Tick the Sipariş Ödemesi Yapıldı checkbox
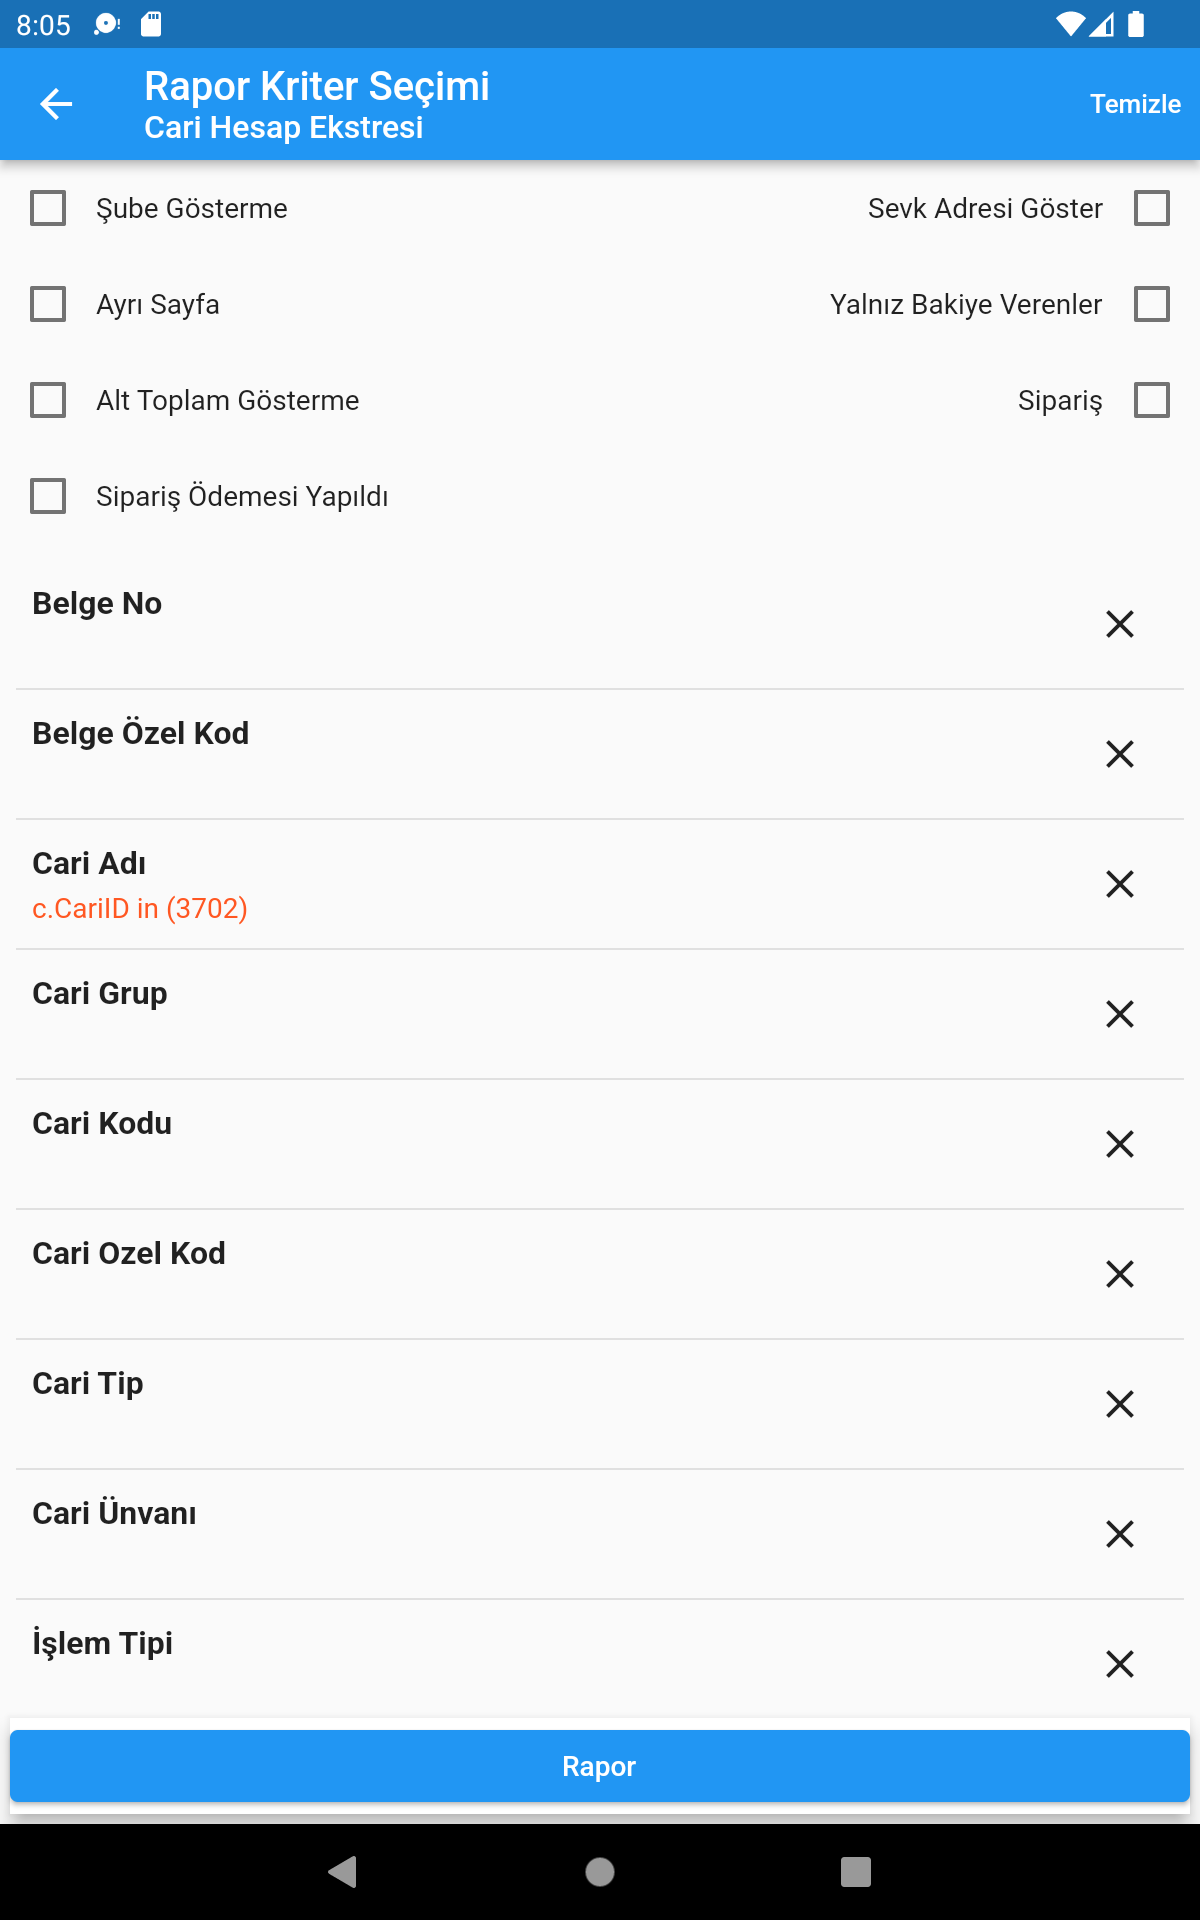The height and width of the screenshot is (1920, 1200). 48,496
